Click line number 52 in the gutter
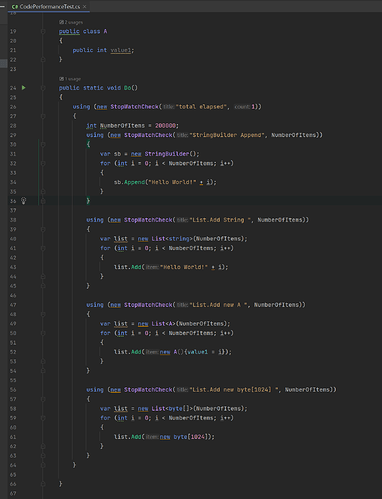Screen dimensions: 382x499 13,352
